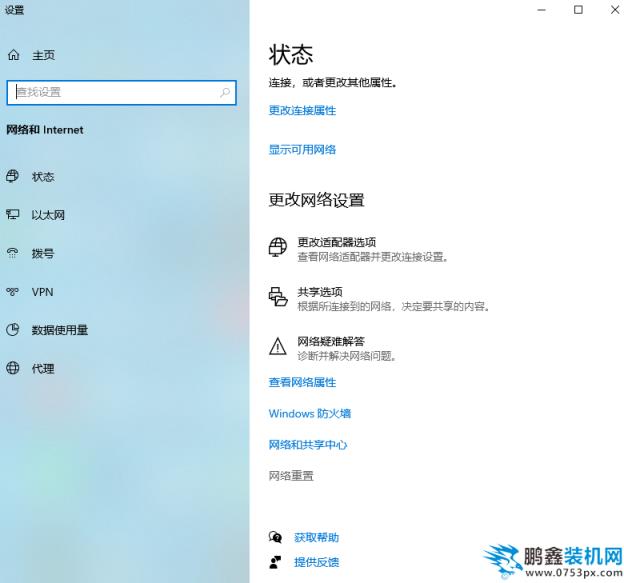Click the globe icon beside 代理
The height and width of the screenshot is (583, 624).
12,368
